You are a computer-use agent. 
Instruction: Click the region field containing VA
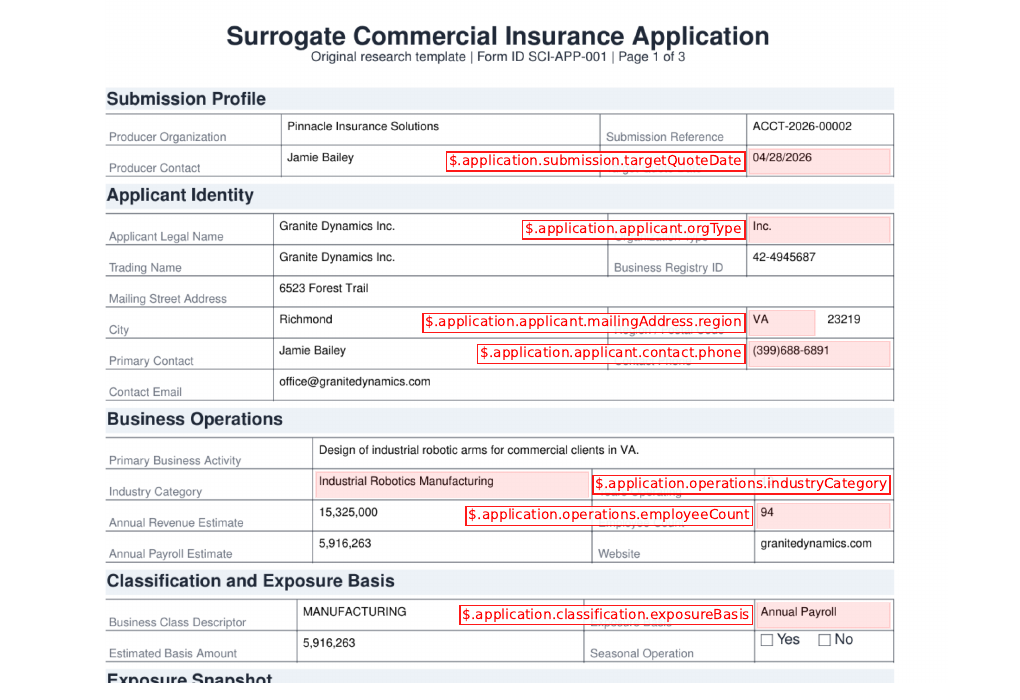[x=782, y=323]
